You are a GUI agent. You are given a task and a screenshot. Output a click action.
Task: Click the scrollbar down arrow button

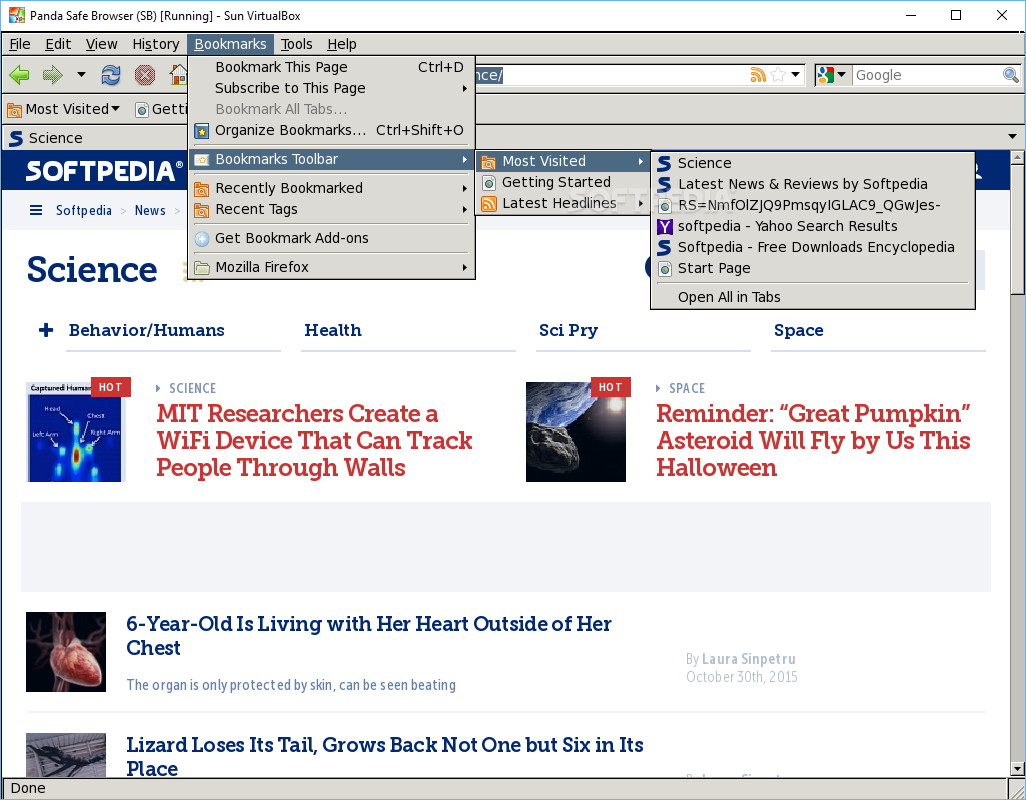1017,768
